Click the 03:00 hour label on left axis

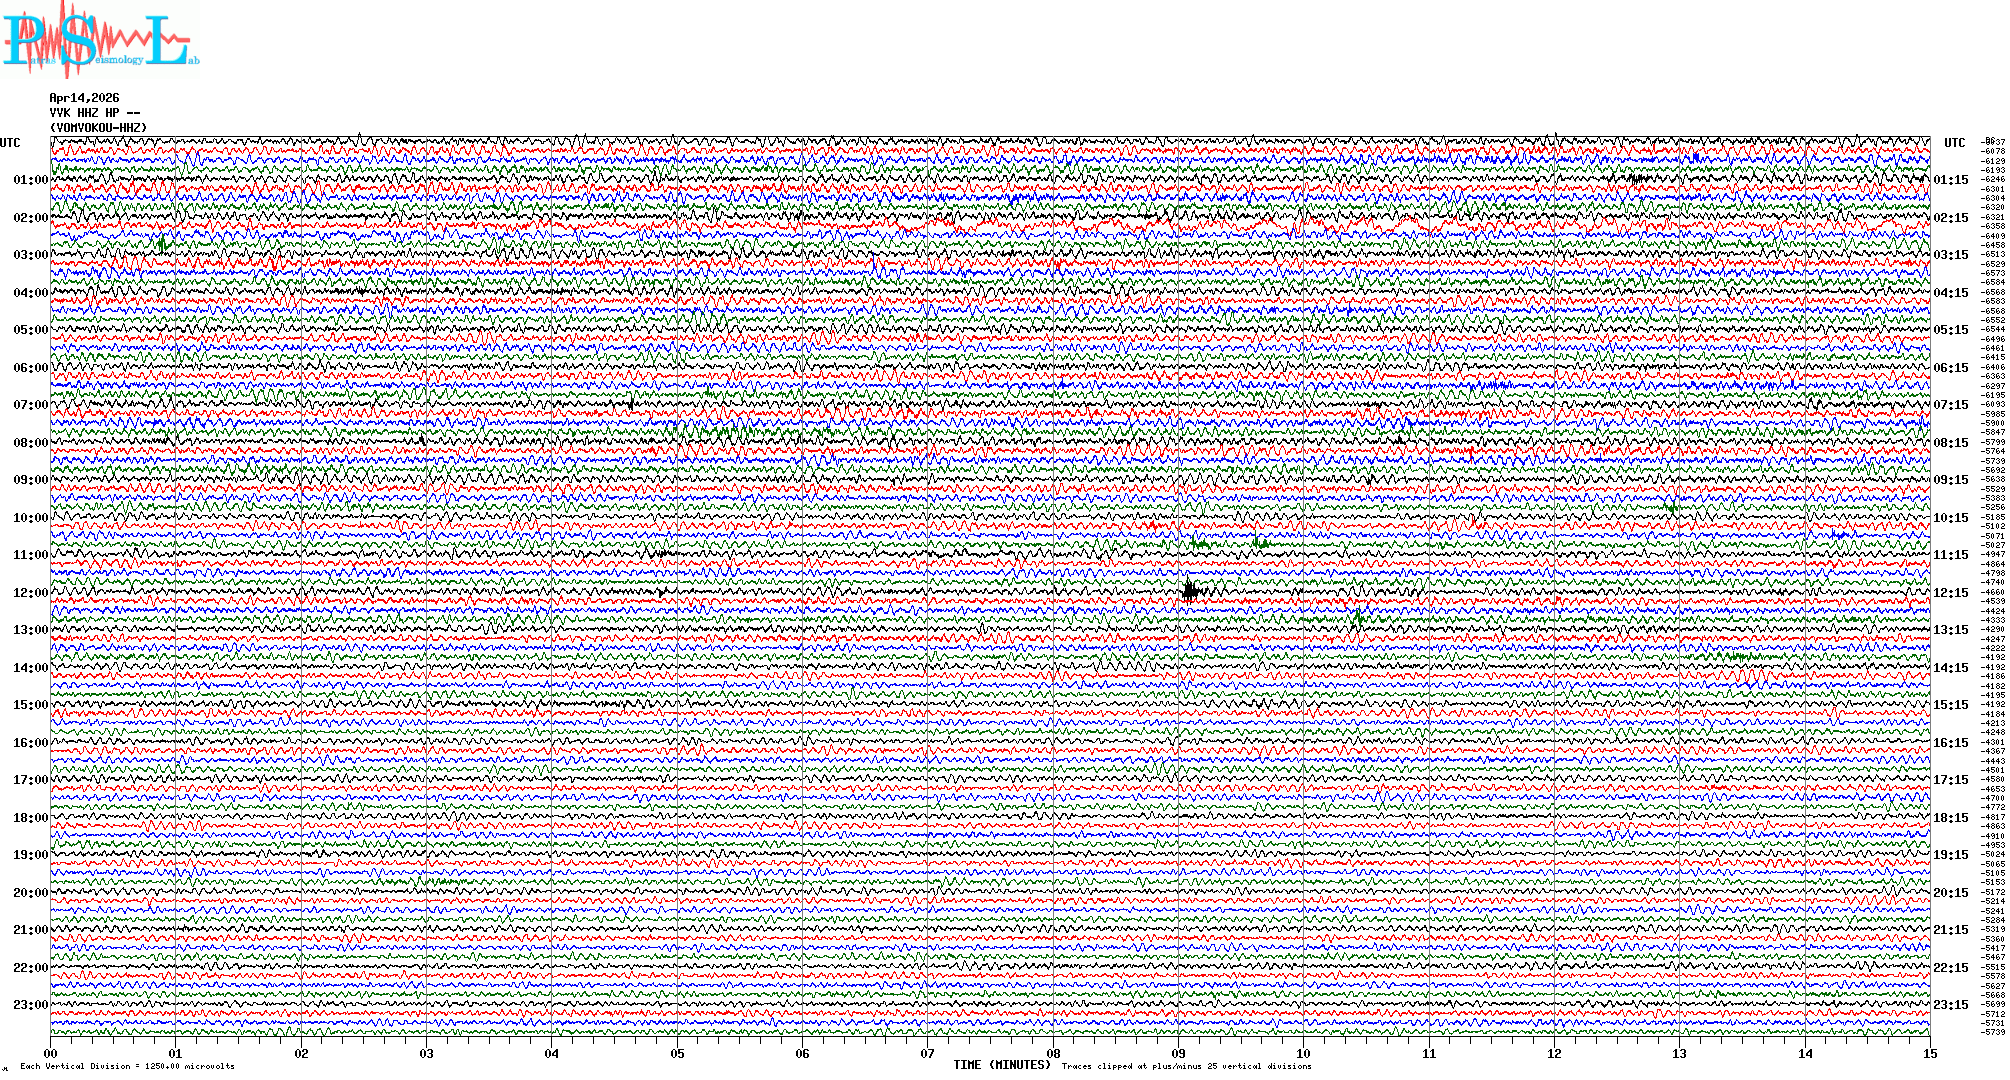[30, 255]
